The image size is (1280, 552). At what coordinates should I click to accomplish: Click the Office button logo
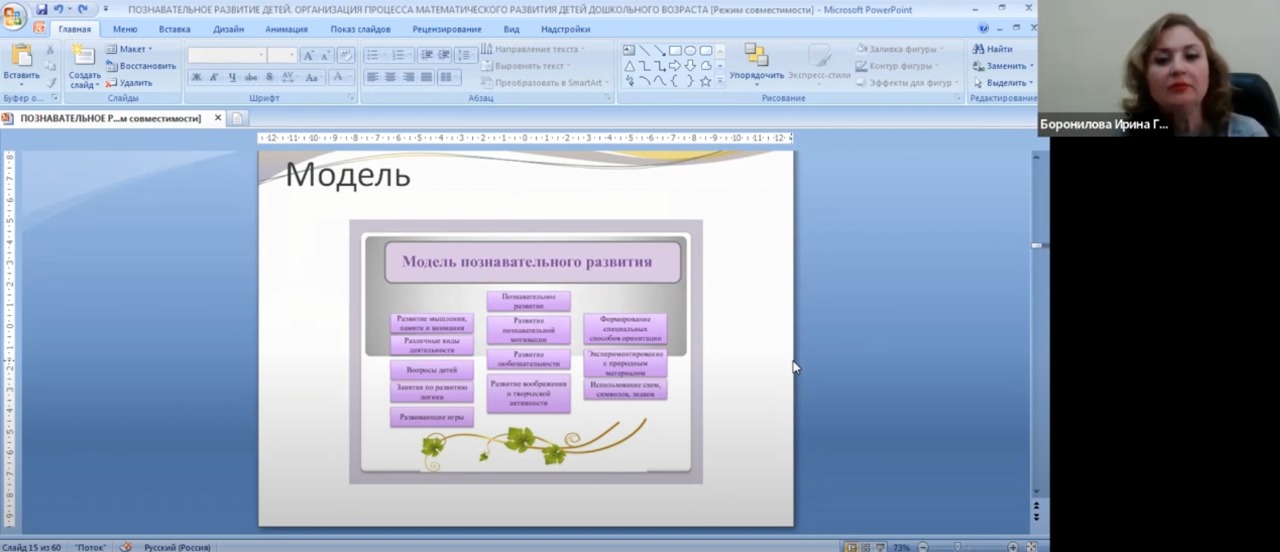[x=14, y=17]
